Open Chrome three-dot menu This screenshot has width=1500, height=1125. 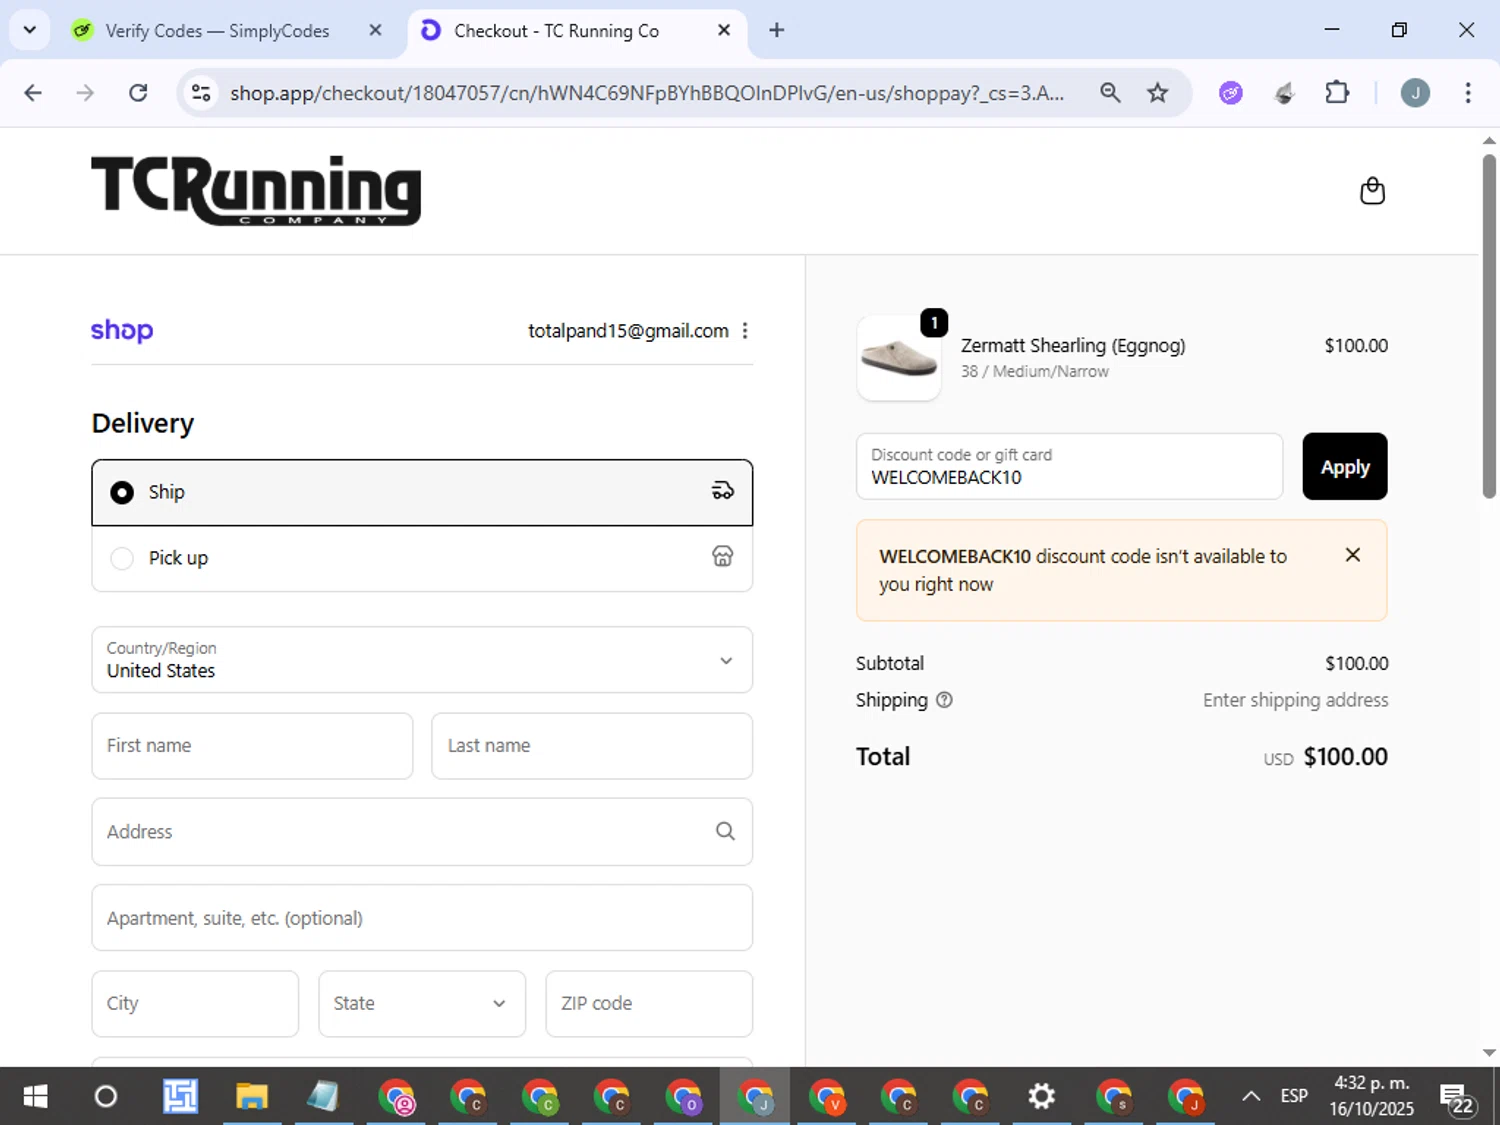click(1468, 93)
